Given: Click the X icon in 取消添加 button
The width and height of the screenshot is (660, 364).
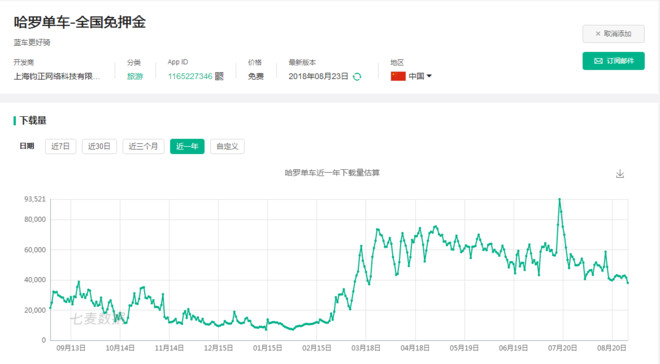Looking at the screenshot, I should pyautogui.click(x=597, y=34).
